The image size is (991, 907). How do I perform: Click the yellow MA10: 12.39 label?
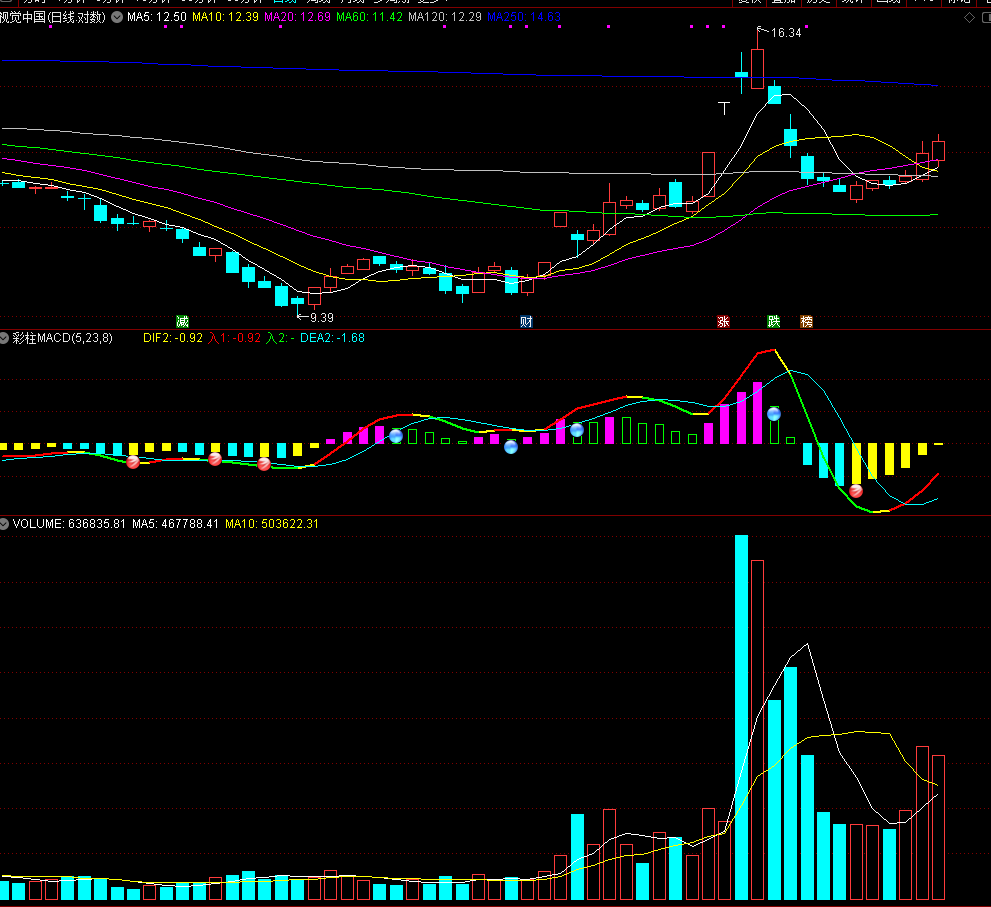[226, 17]
